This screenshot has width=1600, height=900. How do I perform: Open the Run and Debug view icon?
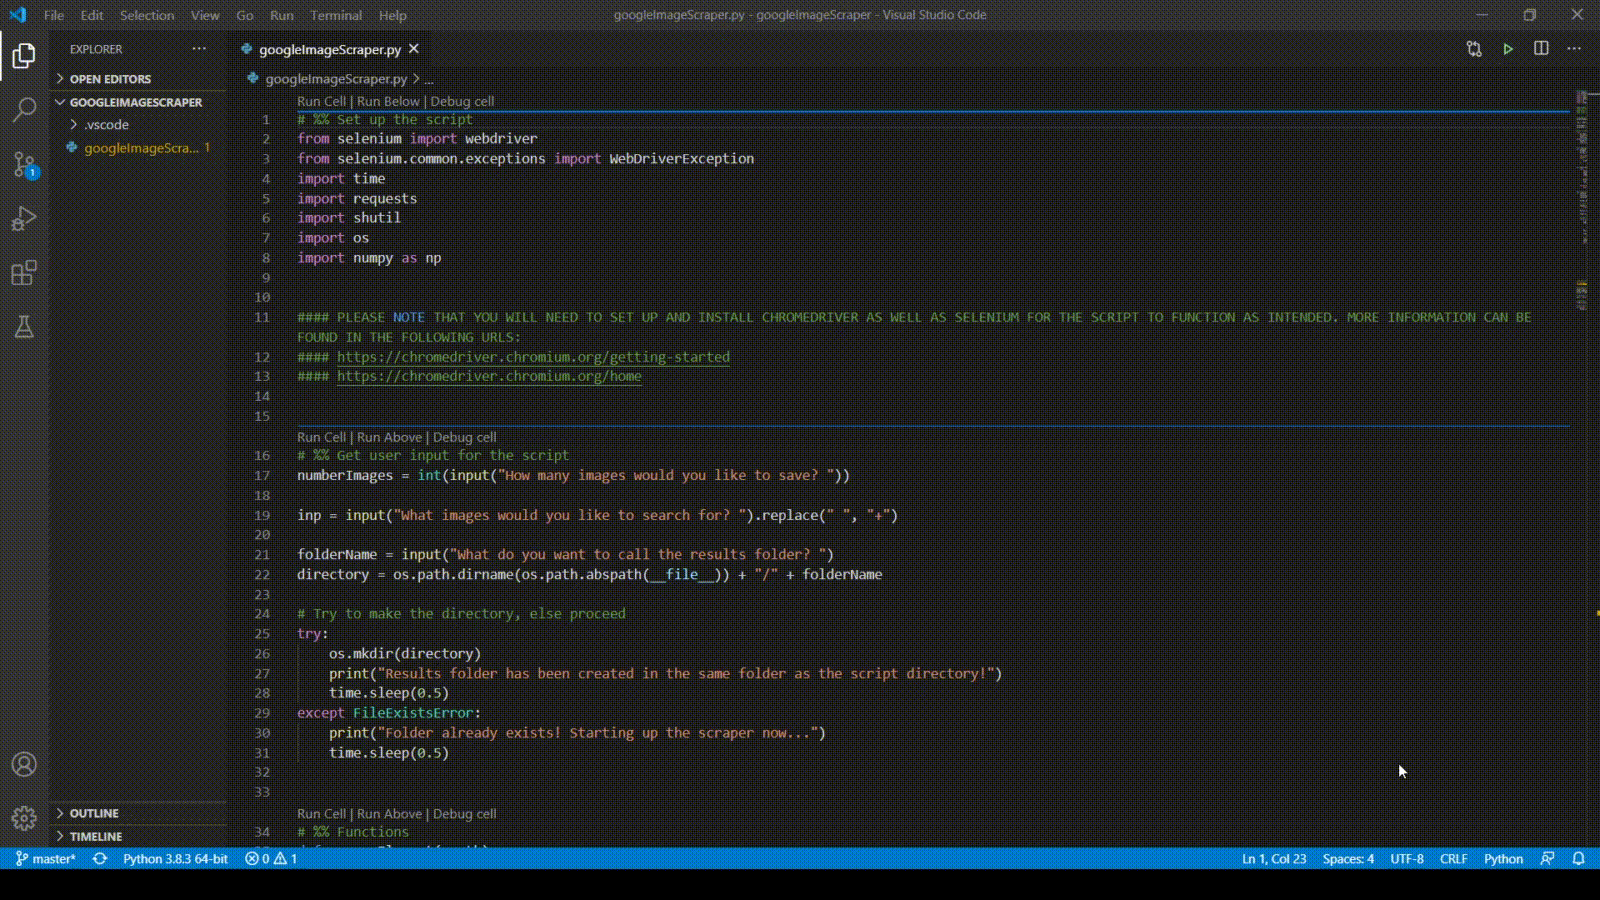24,219
